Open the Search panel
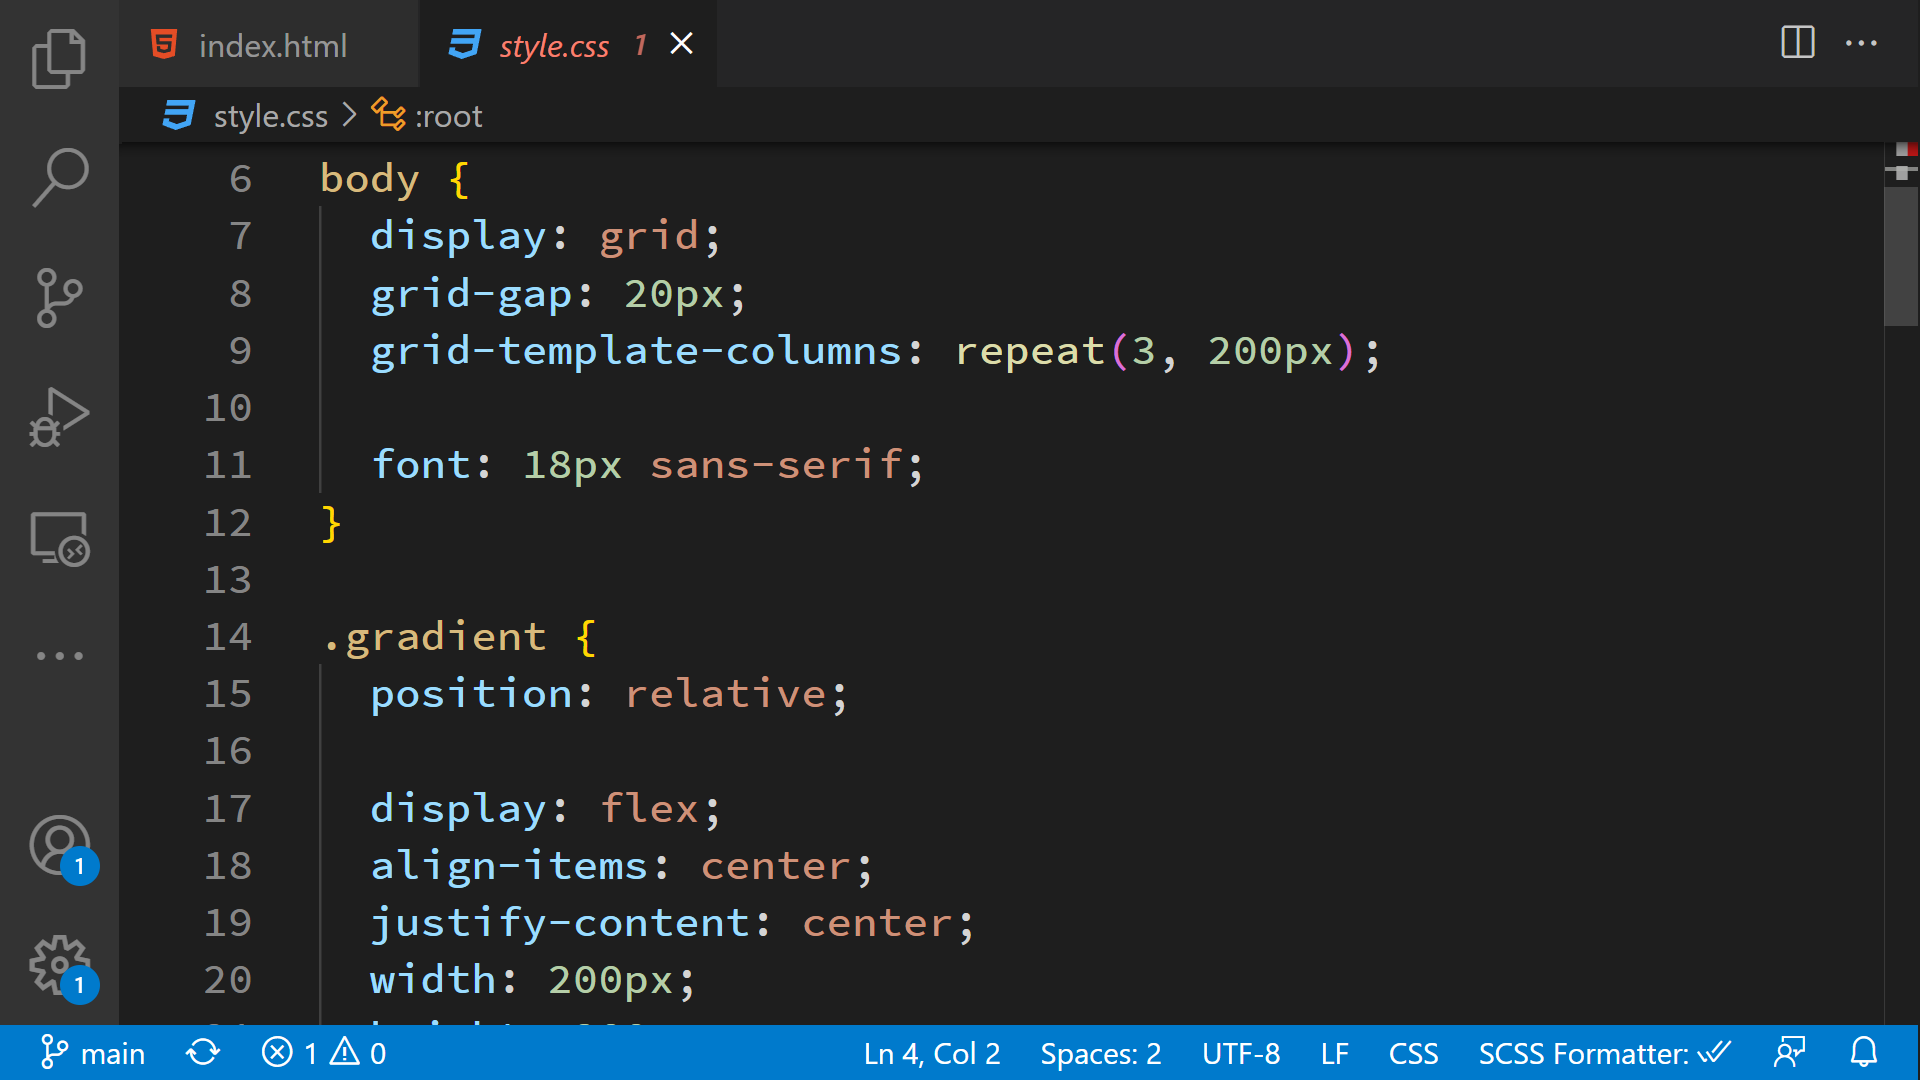This screenshot has height=1080, width=1920. coord(59,177)
